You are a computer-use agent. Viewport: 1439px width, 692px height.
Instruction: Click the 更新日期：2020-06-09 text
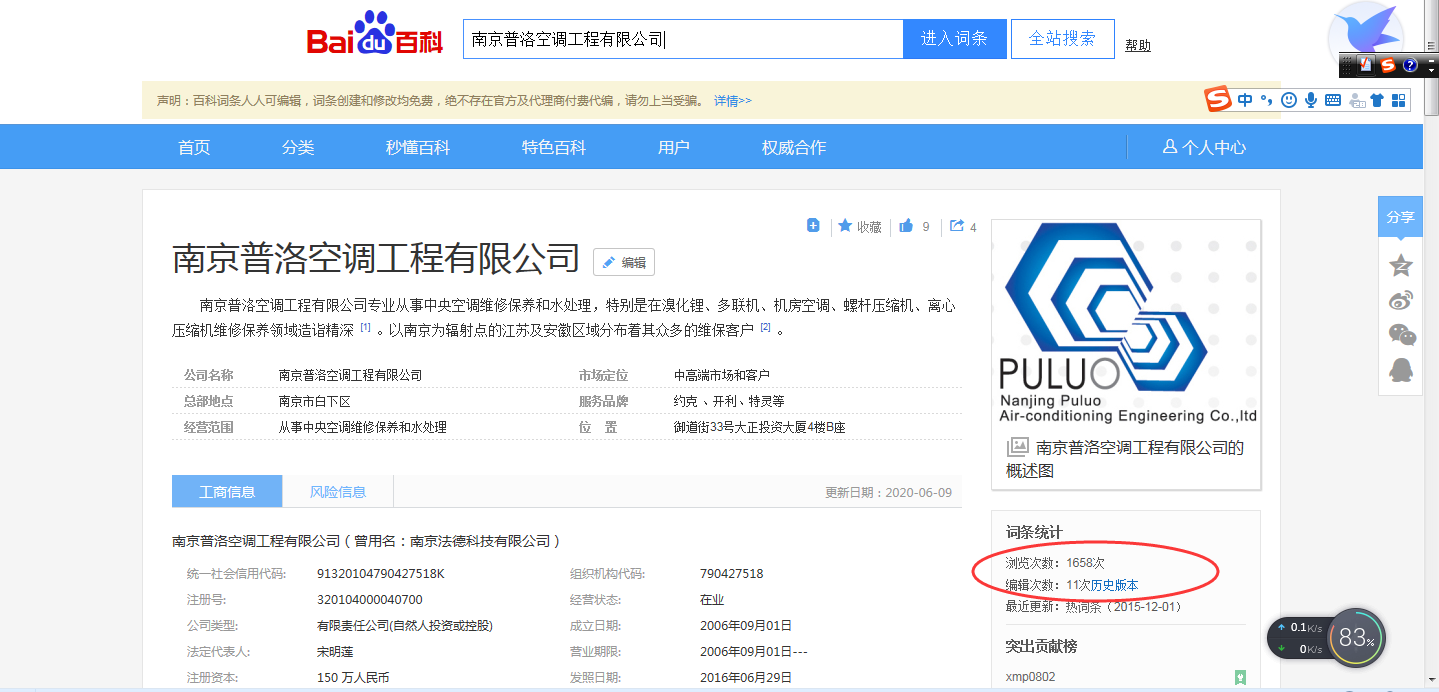coord(888,493)
